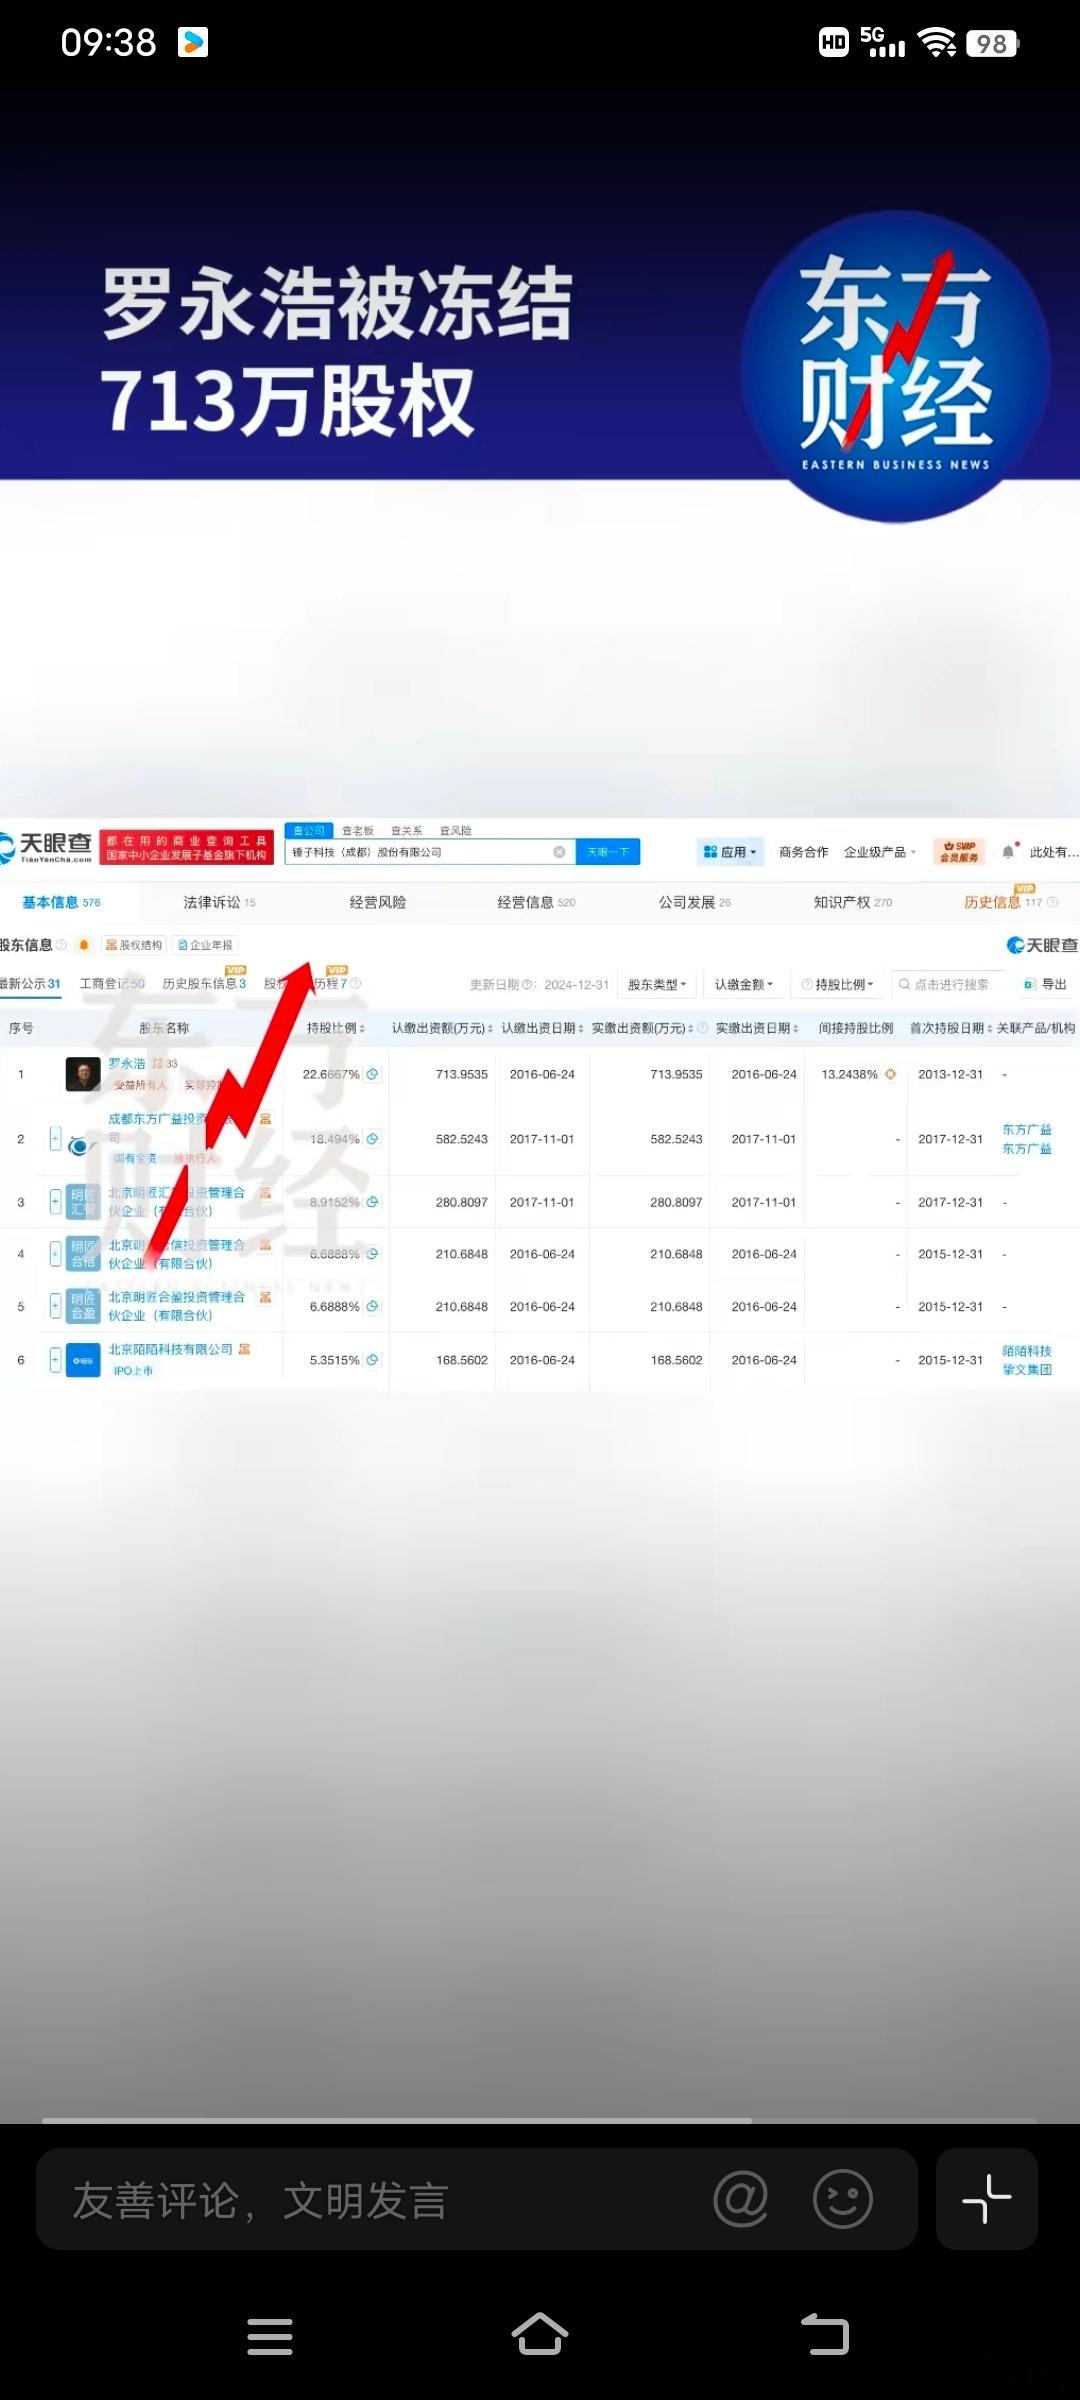Click the 股权结构 button
The image size is (1080, 2400).
[x=133, y=945]
